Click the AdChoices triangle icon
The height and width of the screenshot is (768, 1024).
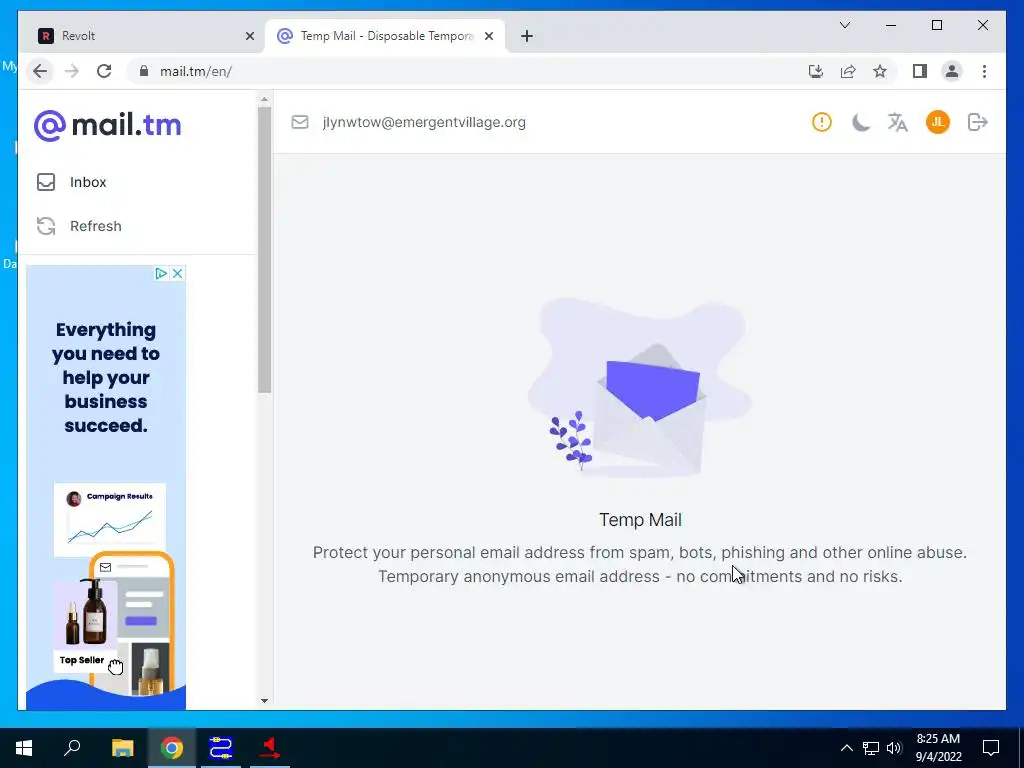click(x=161, y=274)
